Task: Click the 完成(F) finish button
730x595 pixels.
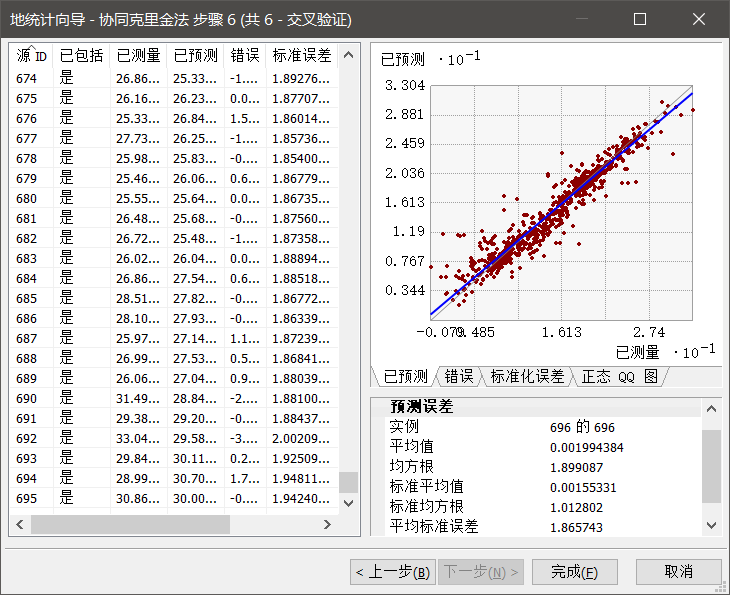Action: (x=575, y=572)
